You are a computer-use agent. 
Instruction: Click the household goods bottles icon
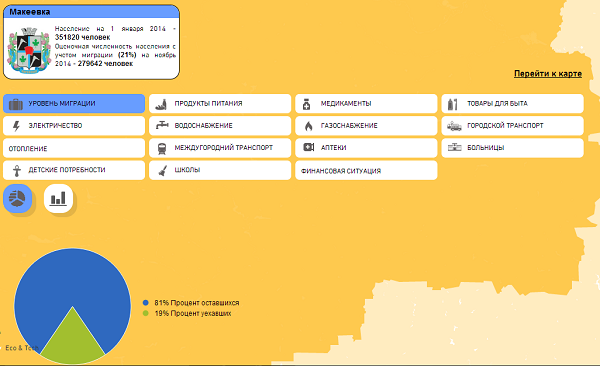pyautogui.click(x=453, y=104)
